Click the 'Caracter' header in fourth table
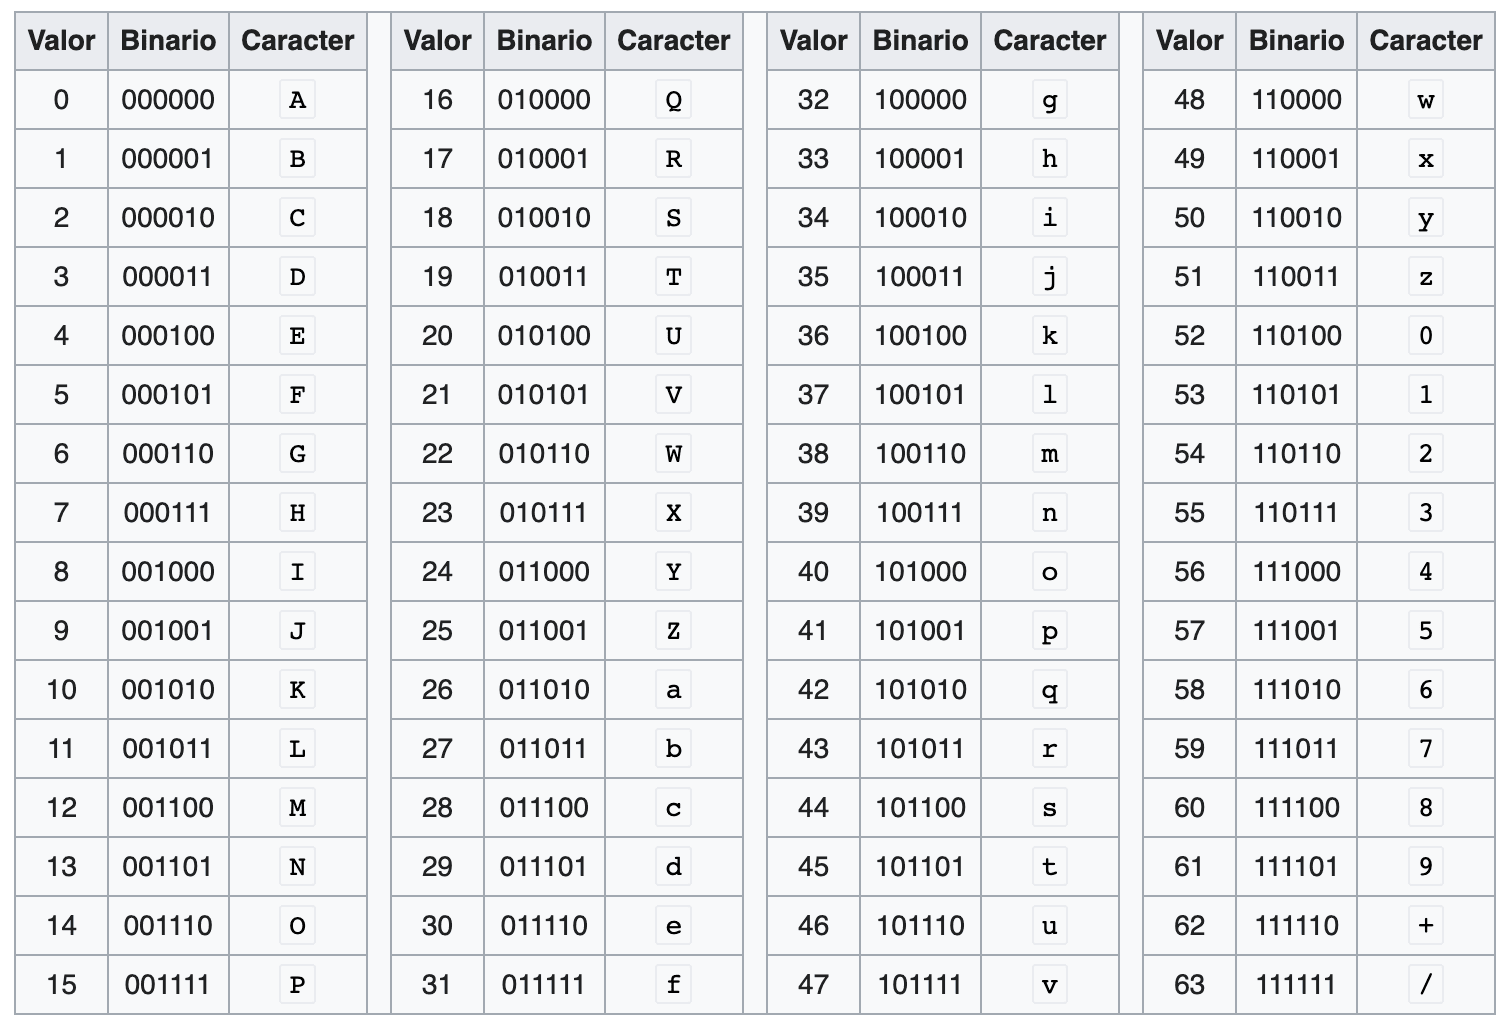The image size is (1508, 1028). (x=1425, y=41)
